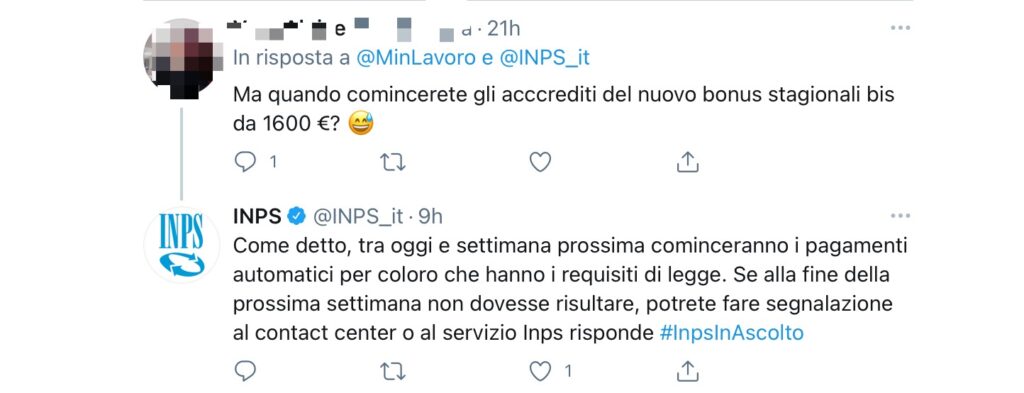This screenshot has width=1024, height=393.
Task: Open the @INPS_it mention in reply line
Action: (x=544, y=58)
